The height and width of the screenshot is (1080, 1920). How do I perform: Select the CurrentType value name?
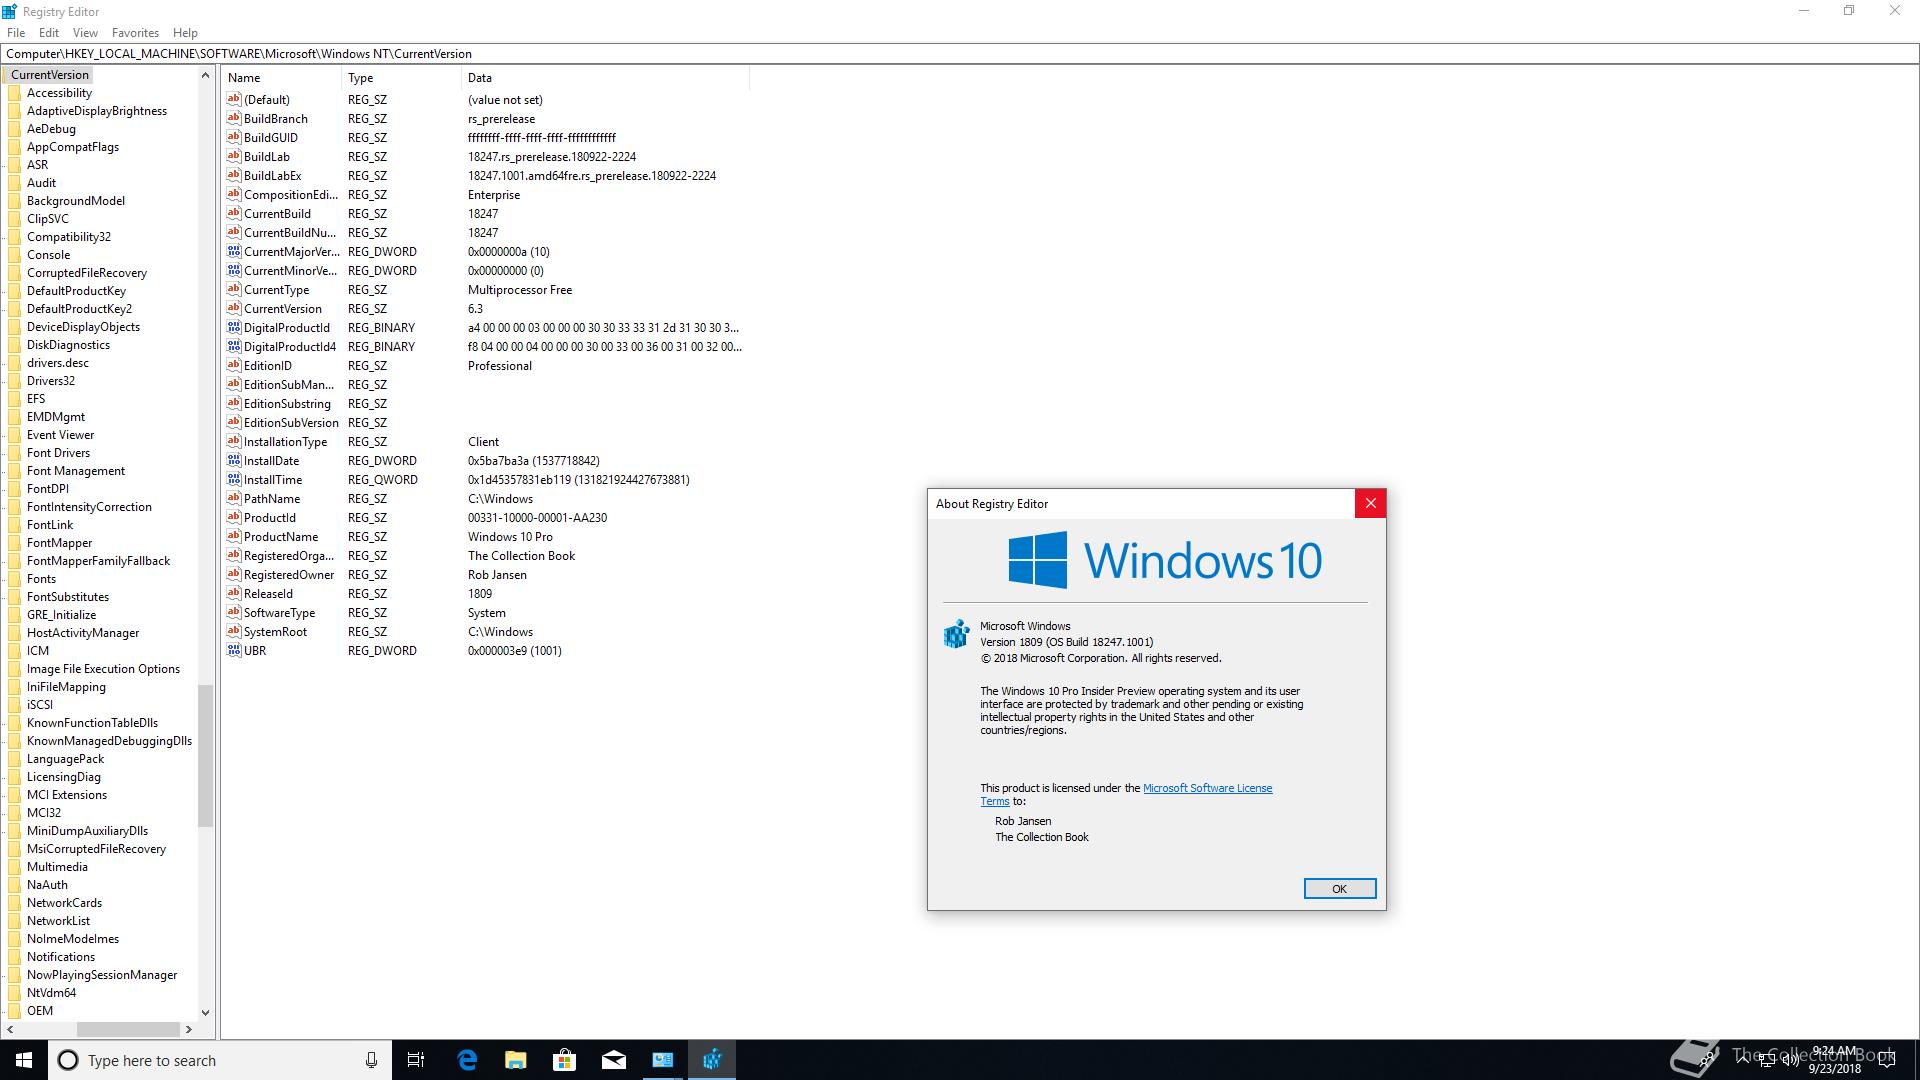pos(277,289)
